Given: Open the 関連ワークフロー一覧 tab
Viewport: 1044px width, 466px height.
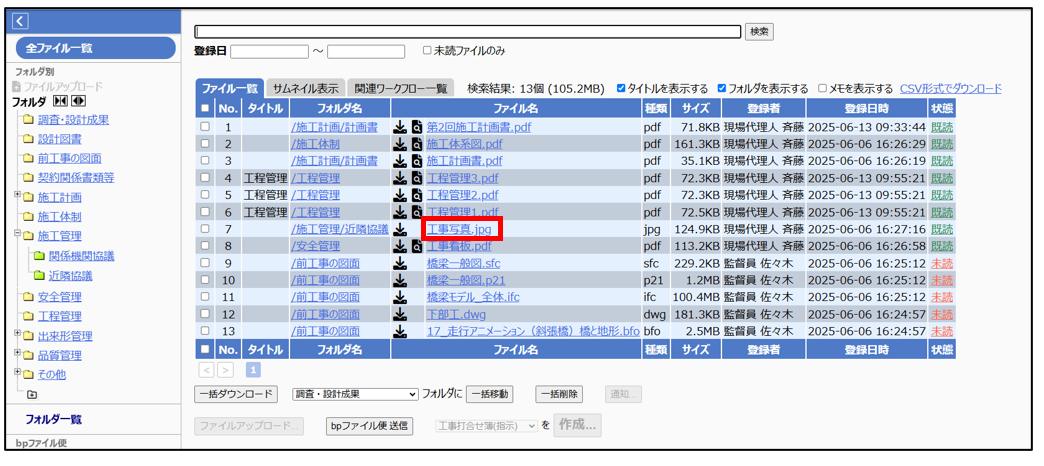Looking at the screenshot, I should click(x=401, y=88).
